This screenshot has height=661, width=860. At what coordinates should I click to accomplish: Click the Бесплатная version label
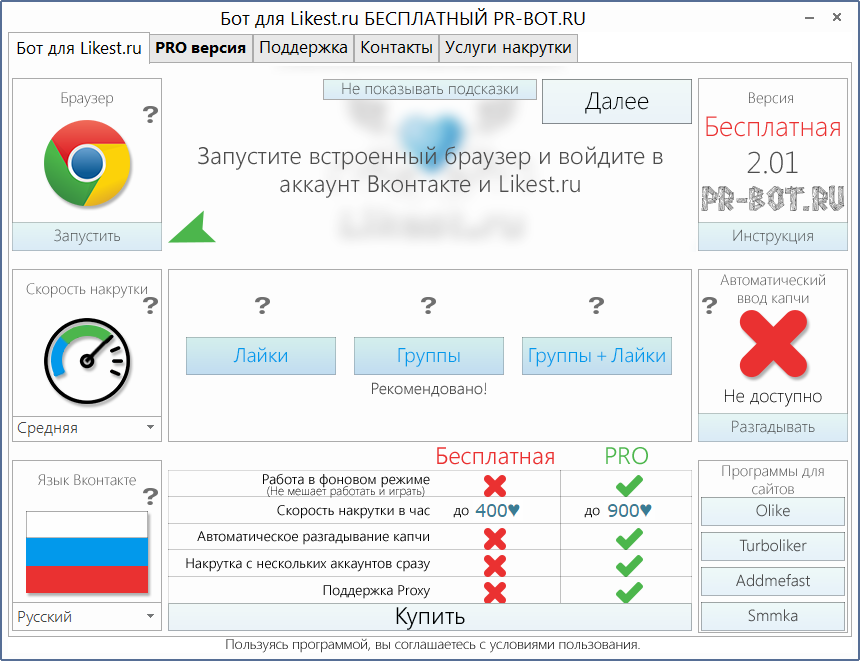(x=773, y=127)
